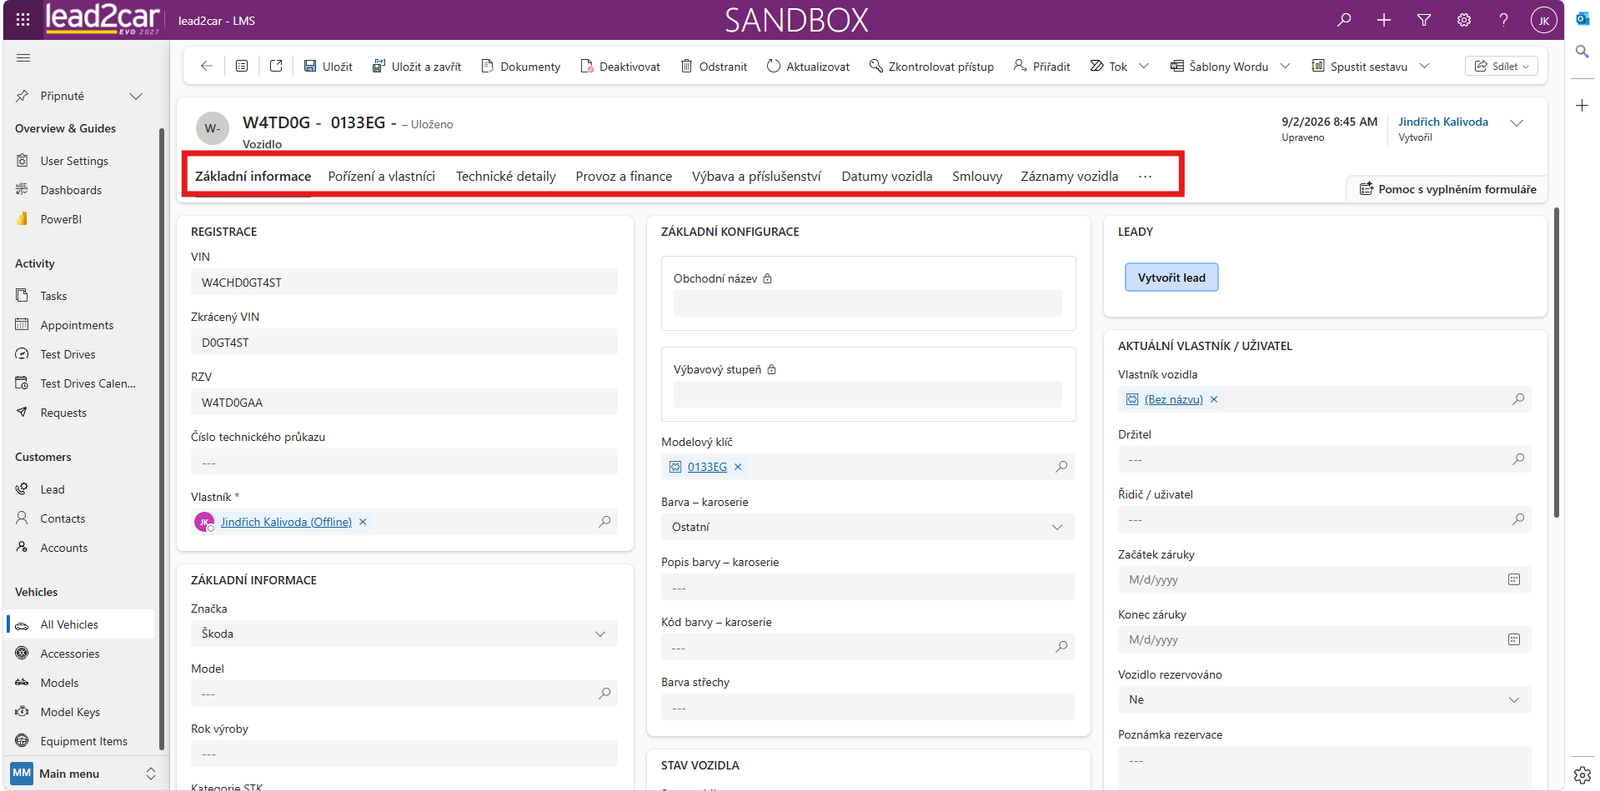Open calendar picker for Začátek záruky

(1514, 580)
